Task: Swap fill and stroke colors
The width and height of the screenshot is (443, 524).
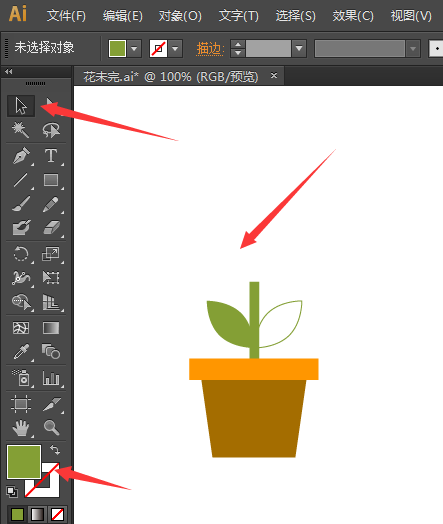Action: pyautogui.click(x=55, y=450)
